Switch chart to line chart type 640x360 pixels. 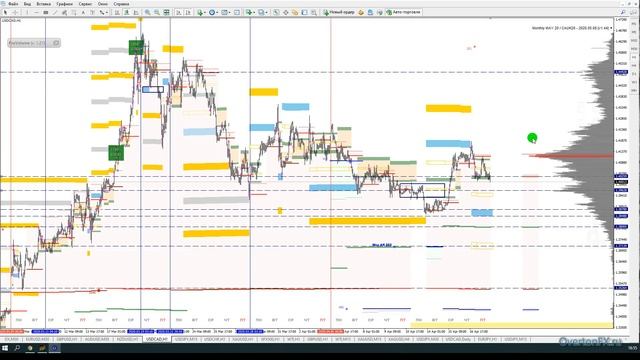click(136, 12)
